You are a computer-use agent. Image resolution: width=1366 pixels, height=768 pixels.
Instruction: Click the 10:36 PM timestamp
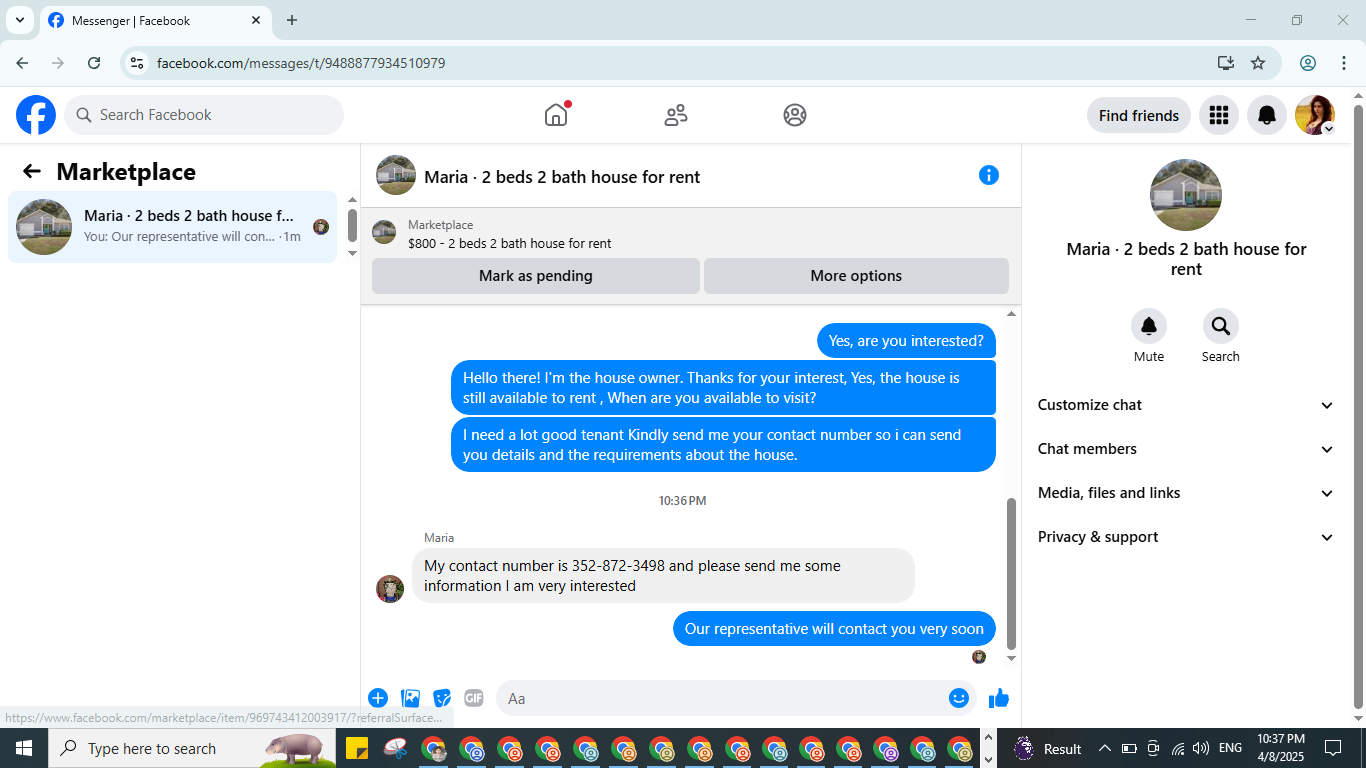(x=683, y=500)
